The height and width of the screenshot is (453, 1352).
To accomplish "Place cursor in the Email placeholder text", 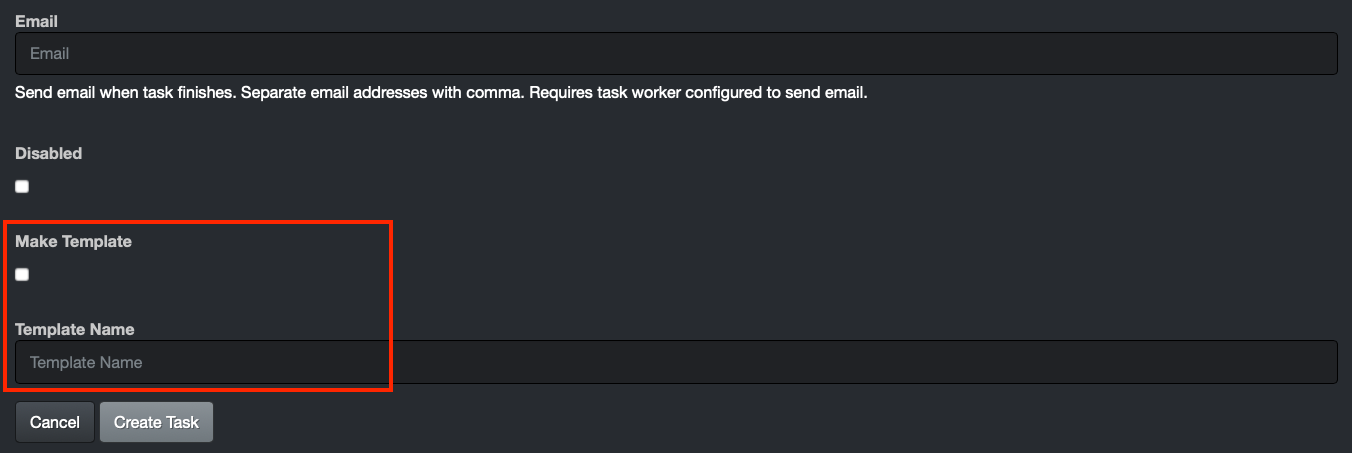I will click(49, 53).
